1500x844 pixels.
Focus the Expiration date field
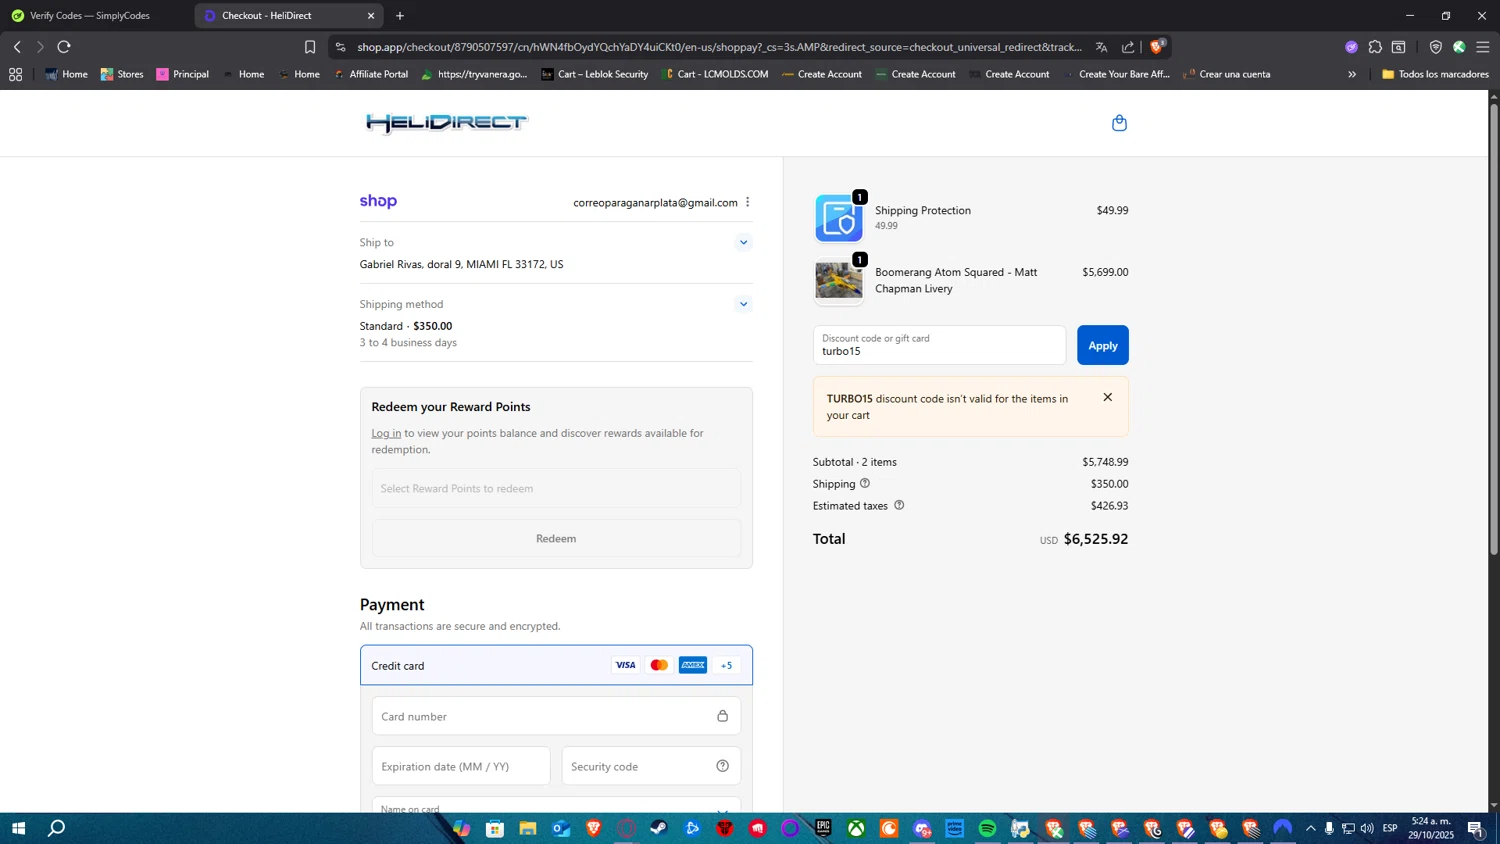pos(461,766)
